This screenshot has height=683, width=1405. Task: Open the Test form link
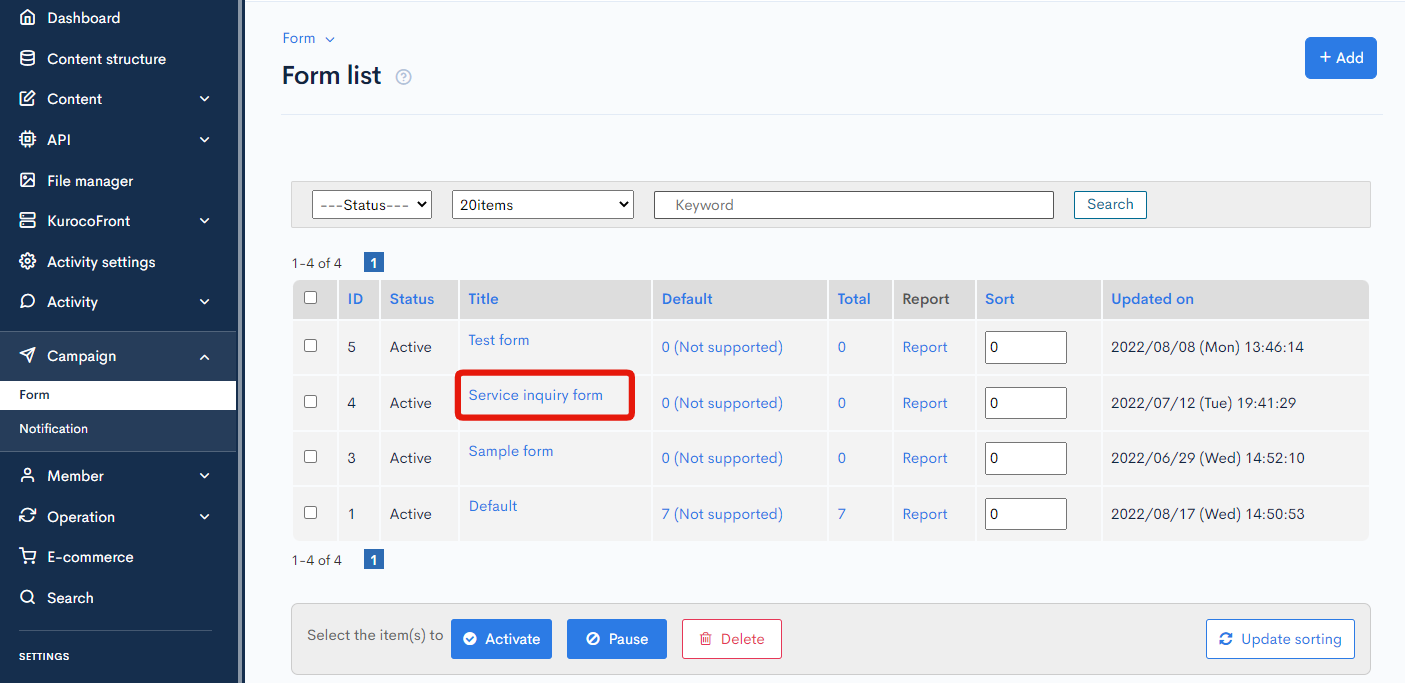pos(499,340)
